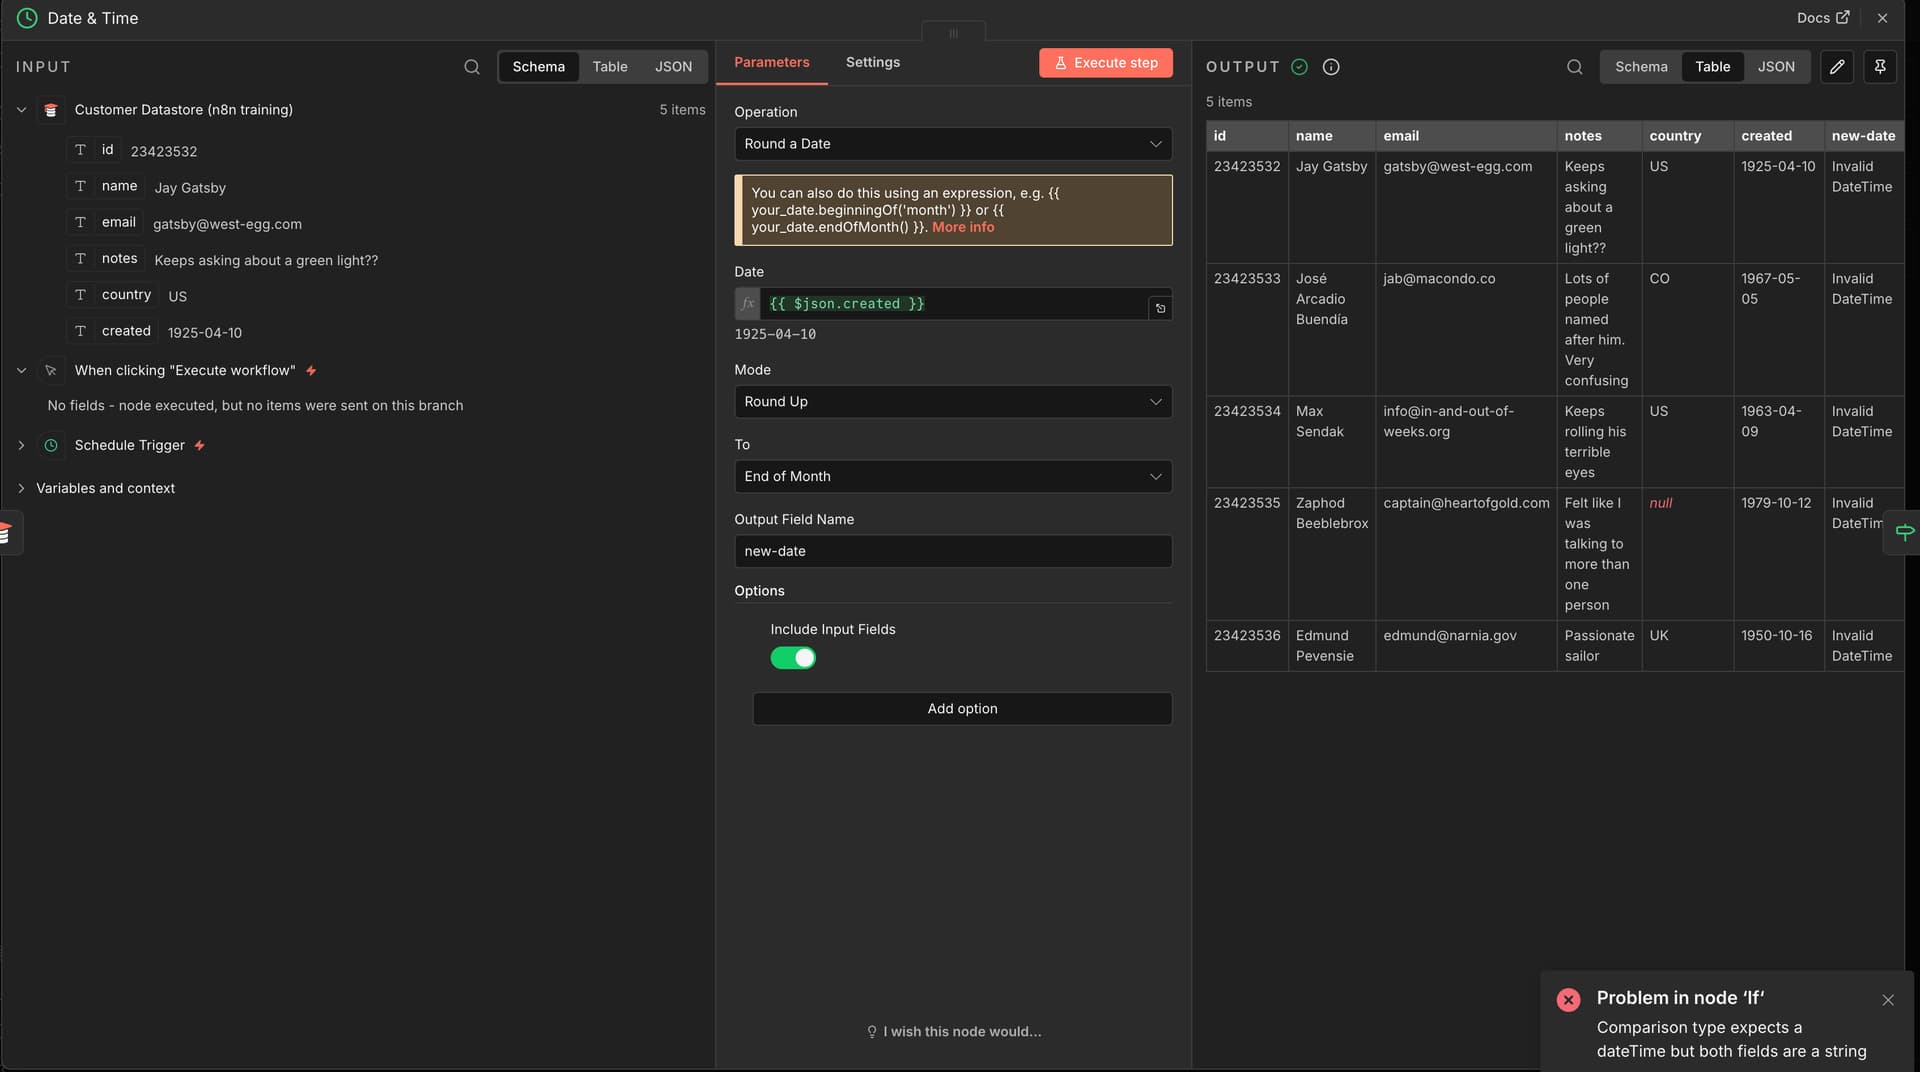Toggle off Include Input Fields switch
Image resolution: width=1920 pixels, height=1072 pixels.
pos(793,658)
